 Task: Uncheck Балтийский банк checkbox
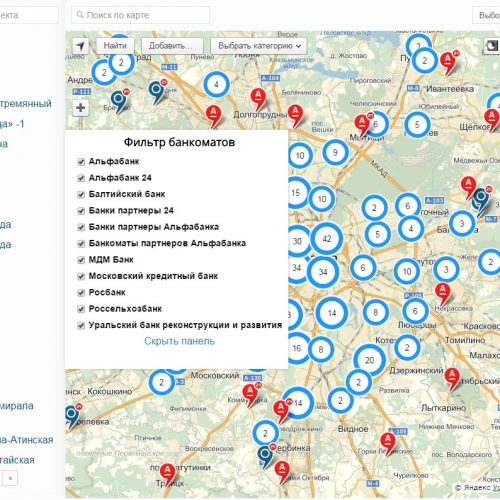(x=81, y=195)
